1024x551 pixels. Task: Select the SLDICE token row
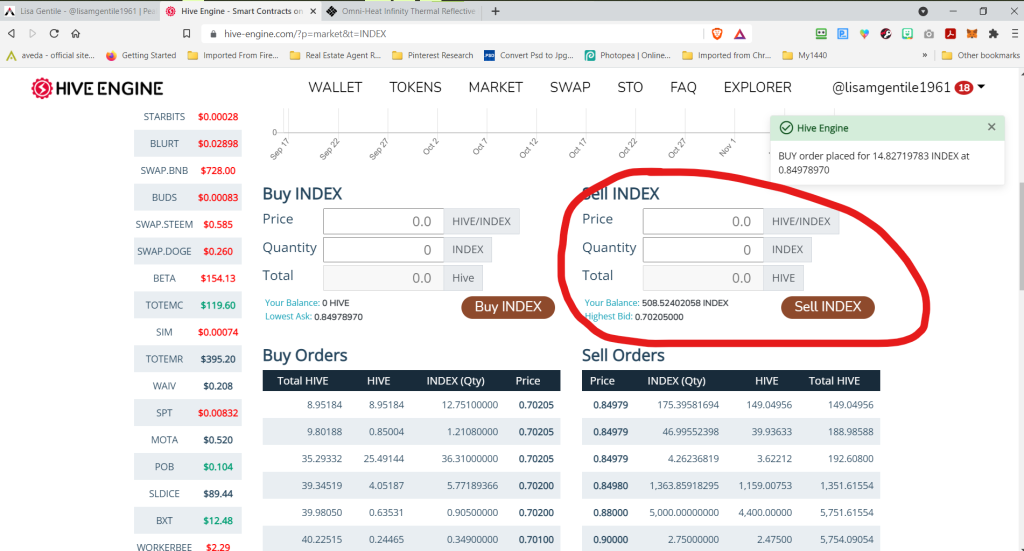pos(188,494)
